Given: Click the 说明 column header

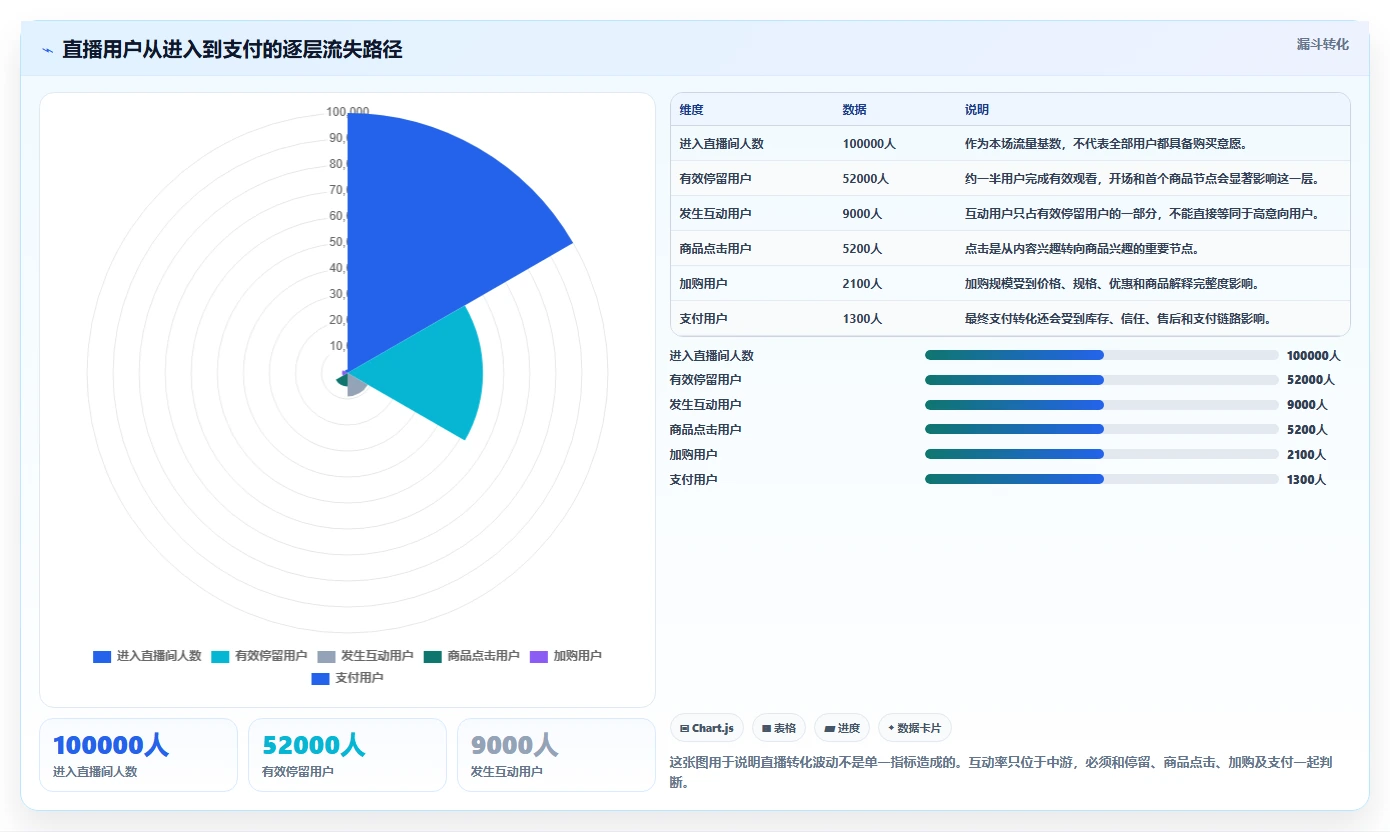Looking at the screenshot, I should click(976, 110).
